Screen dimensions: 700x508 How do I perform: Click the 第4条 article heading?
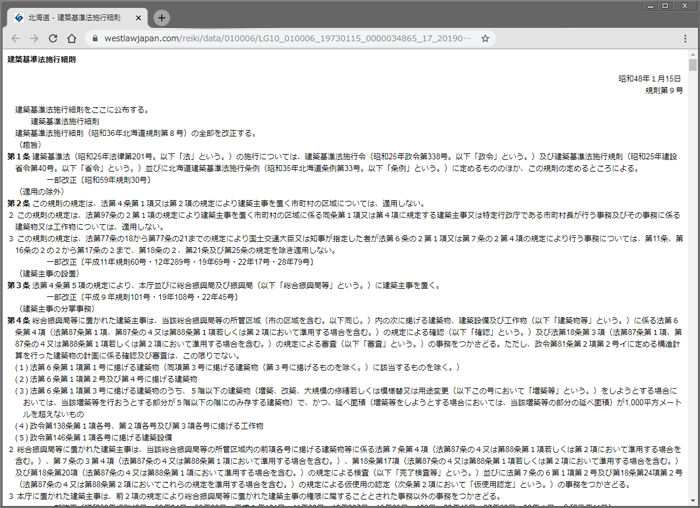18,321
